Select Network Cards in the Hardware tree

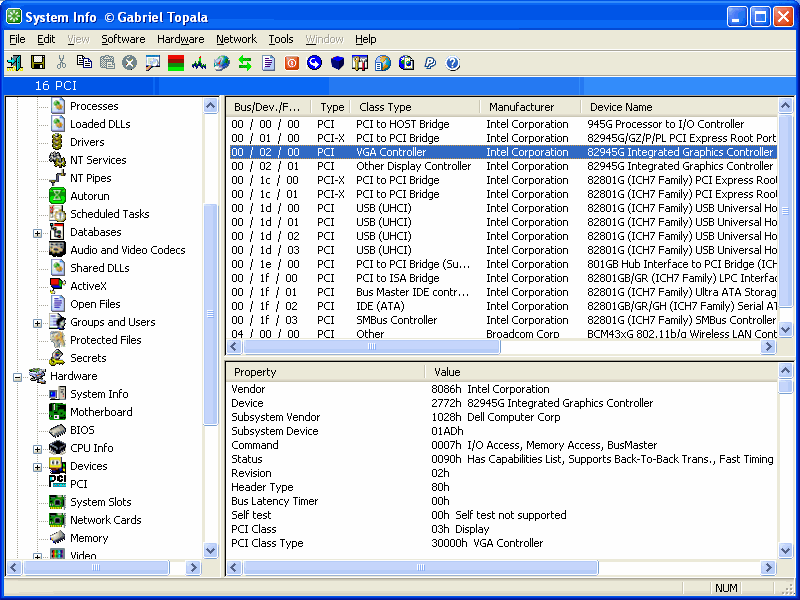[x=105, y=520]
